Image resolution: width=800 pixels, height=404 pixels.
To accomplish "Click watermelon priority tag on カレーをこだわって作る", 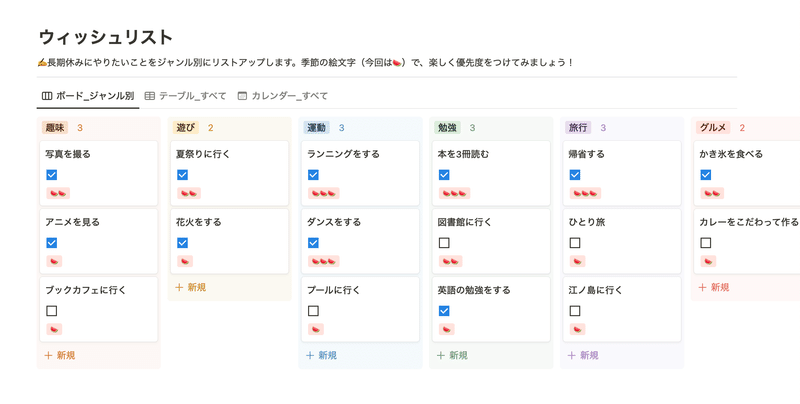I will click(708, 261).
